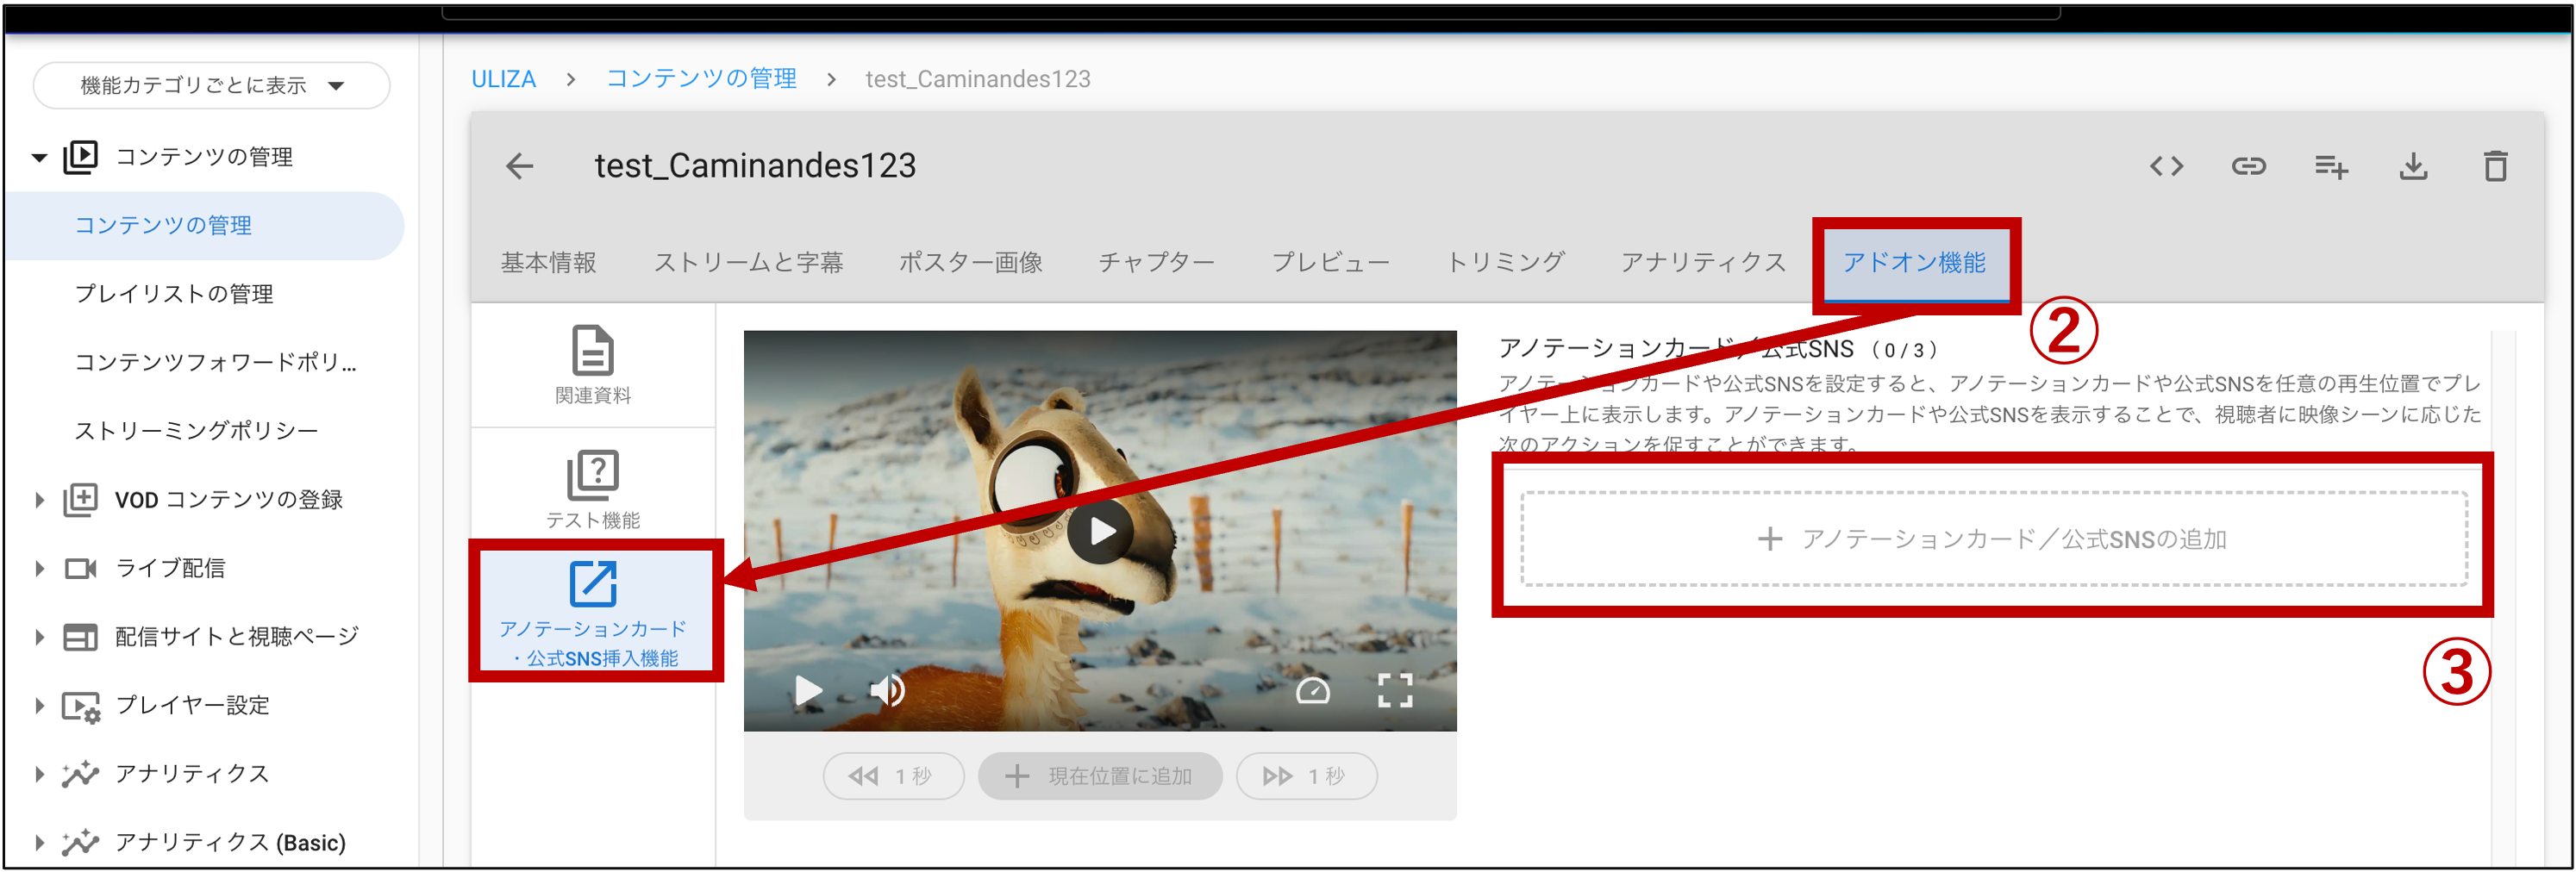Viewport: 2576px width, 872px height.
Task: Click the アナリティクス chart icon
Action: point(80,774)
